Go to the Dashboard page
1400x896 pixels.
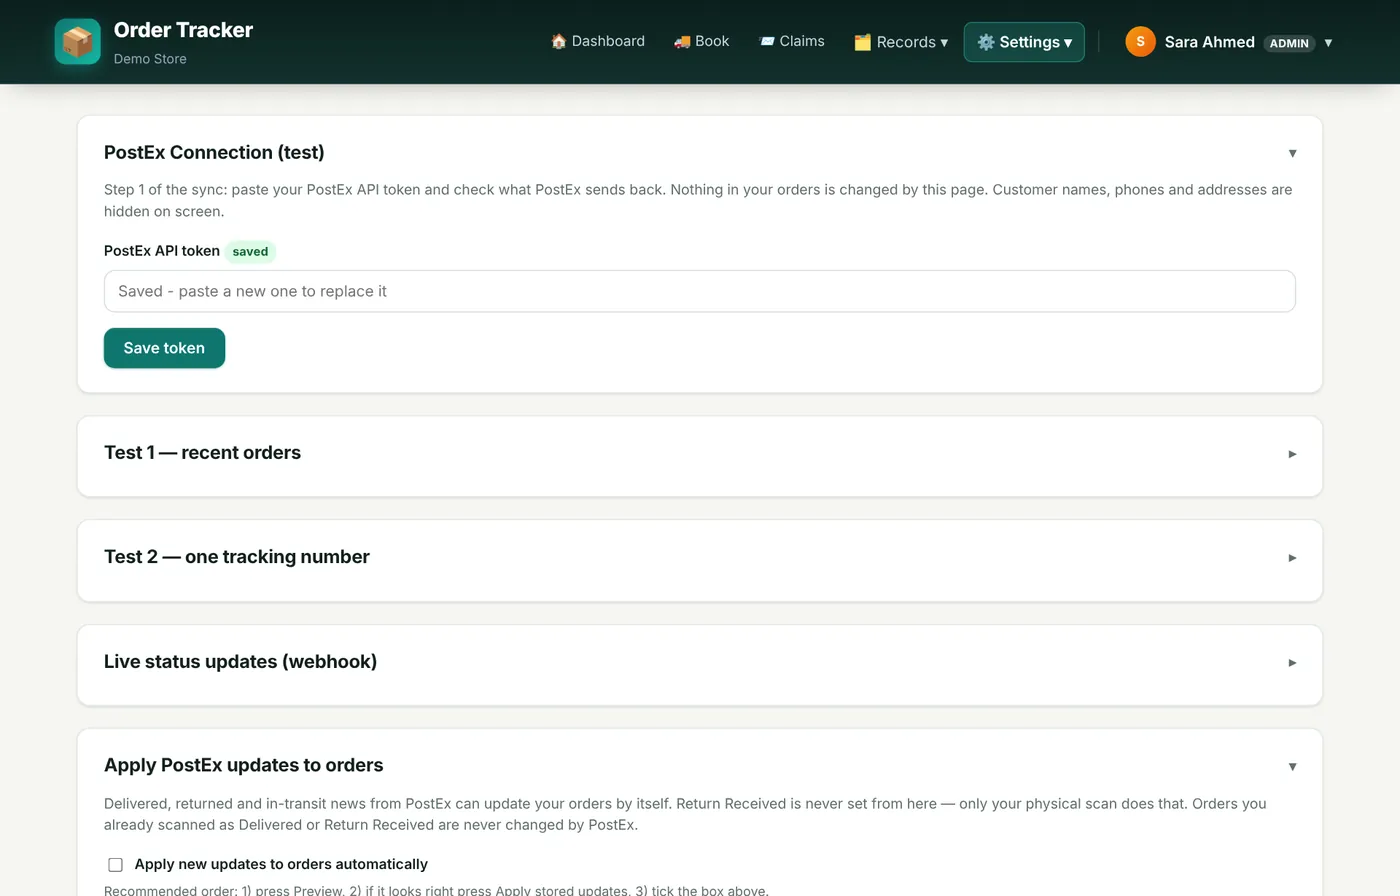pos(598,41)
